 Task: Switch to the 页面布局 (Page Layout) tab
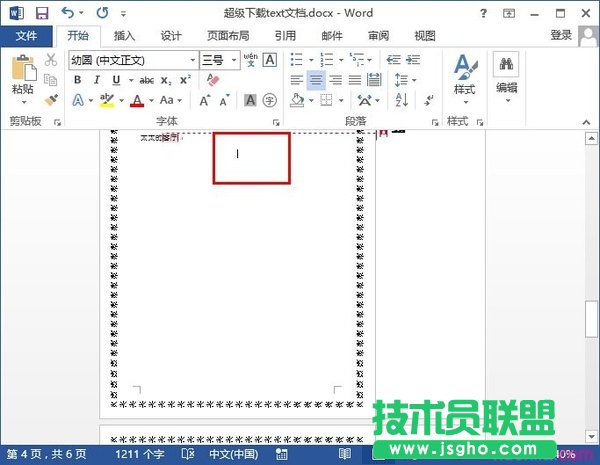(x=228, y=36)
